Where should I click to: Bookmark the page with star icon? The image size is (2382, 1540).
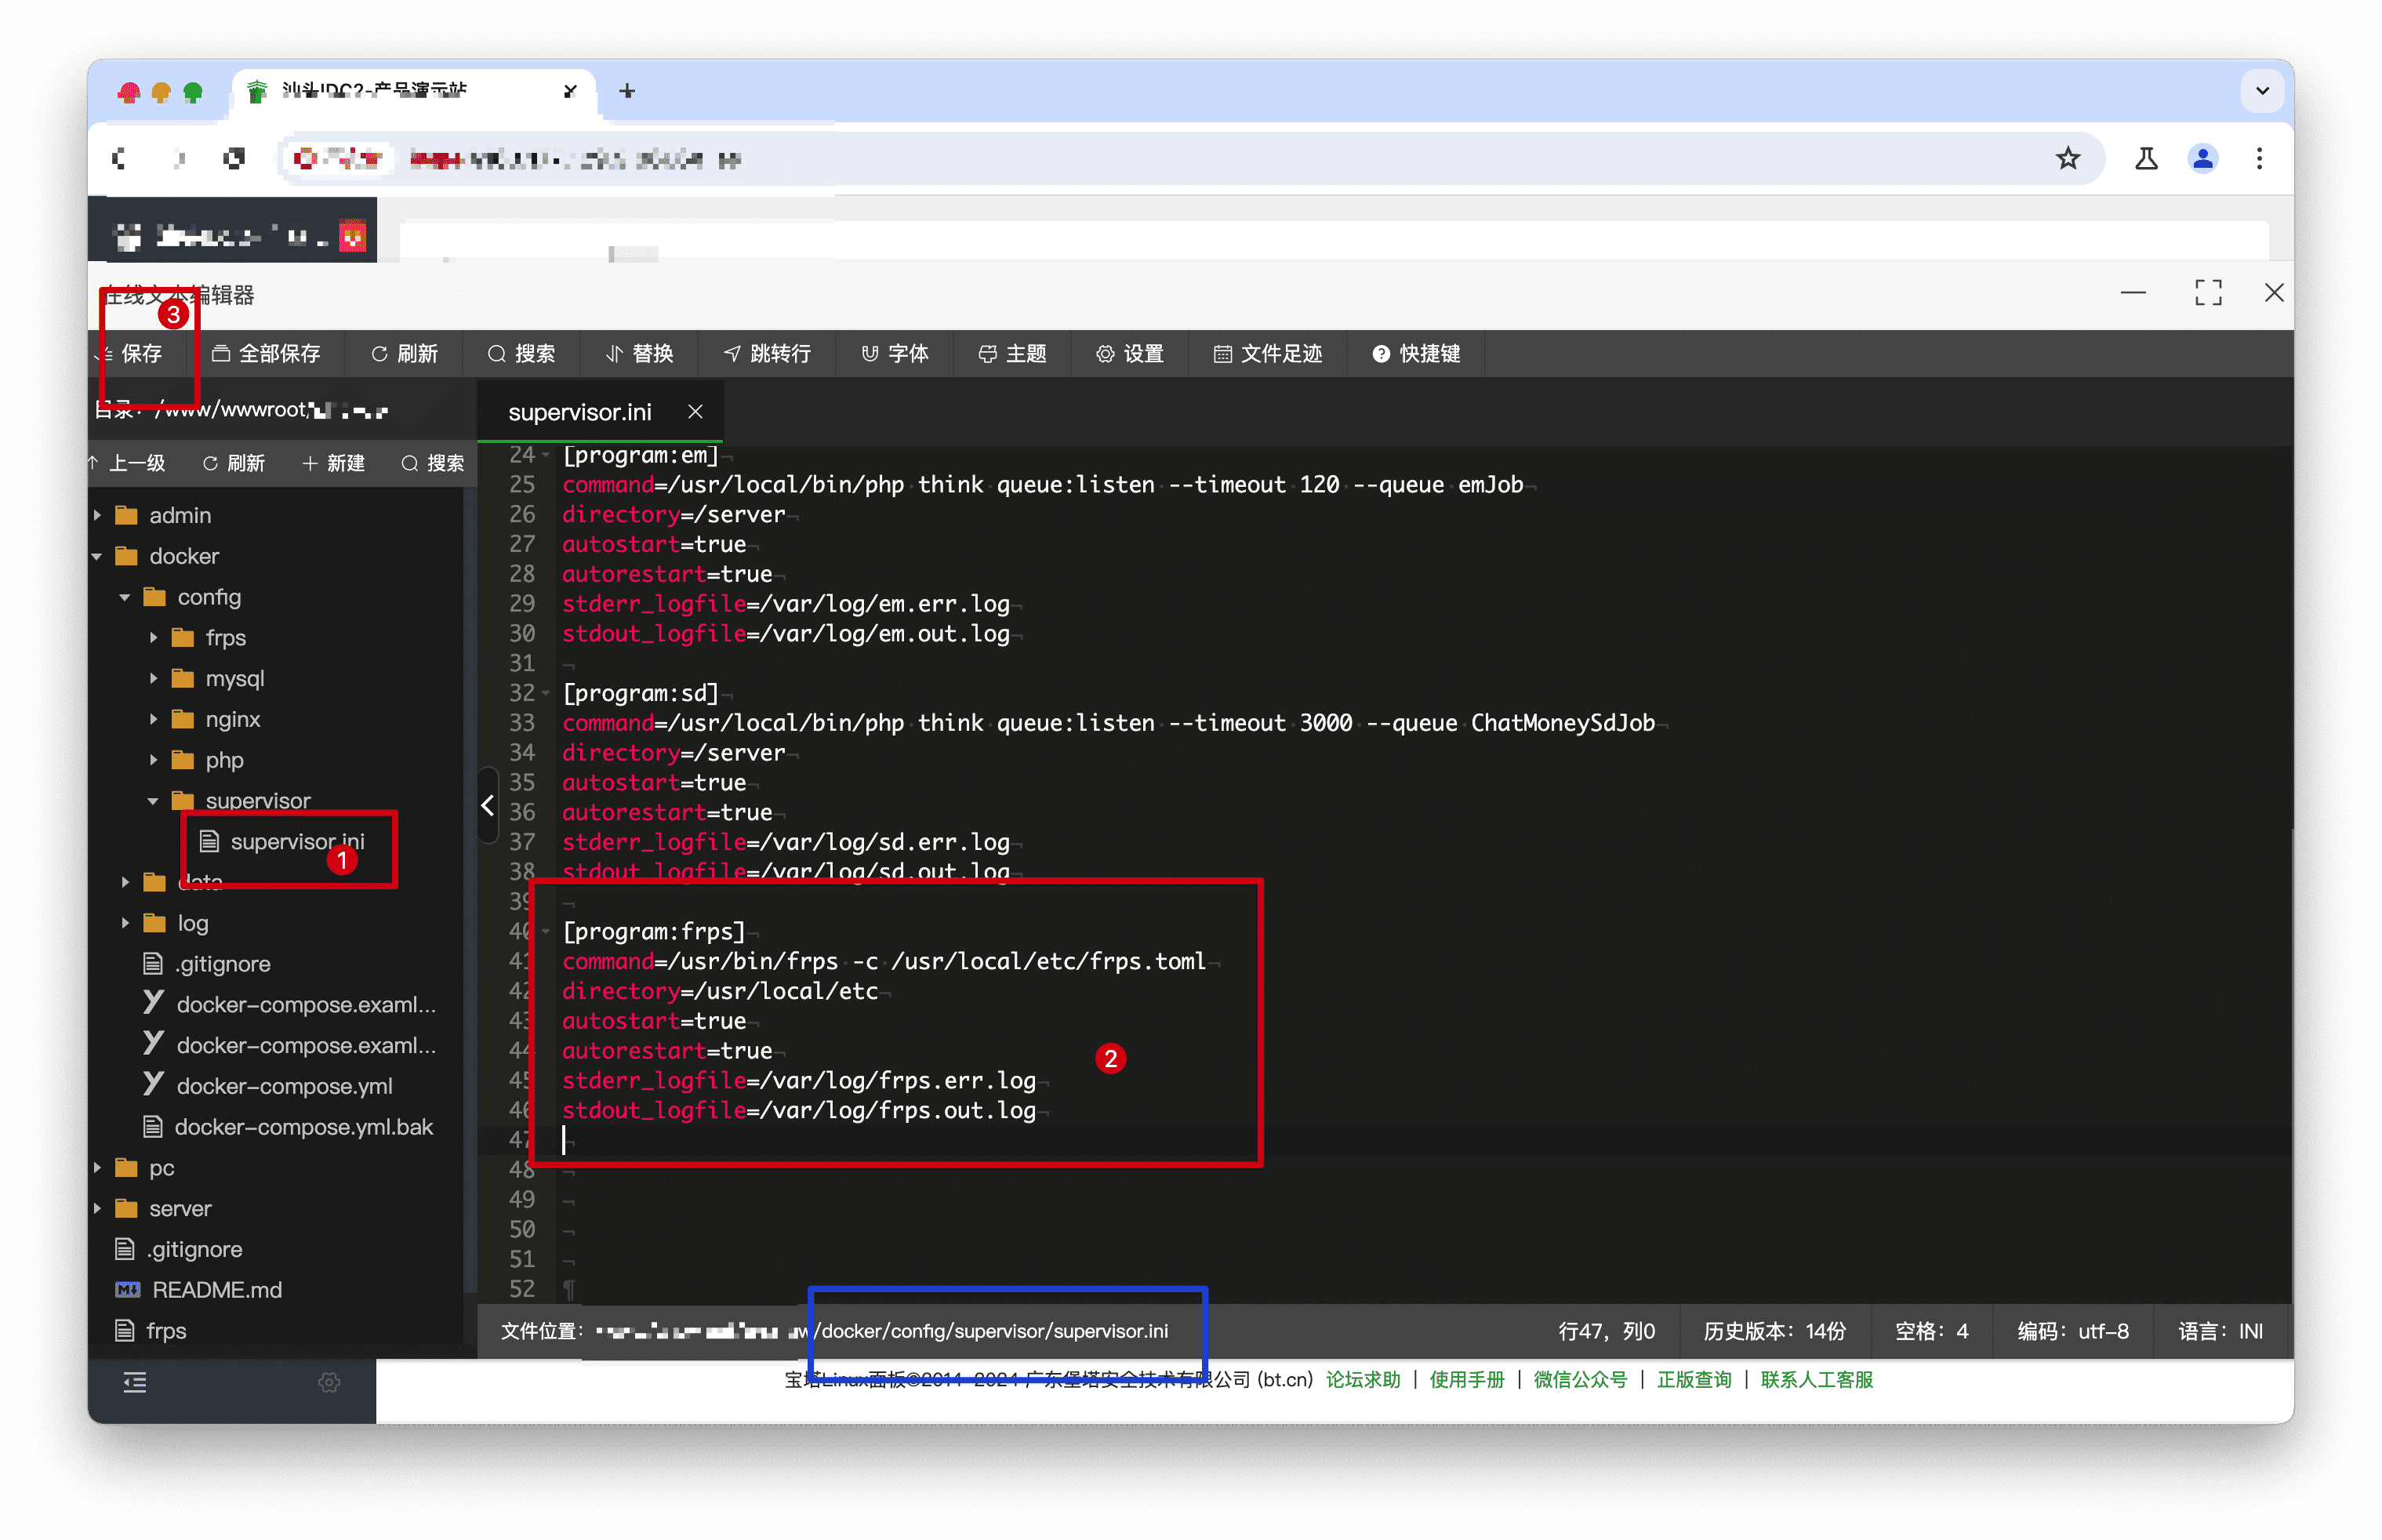(x=2068, y=158)
